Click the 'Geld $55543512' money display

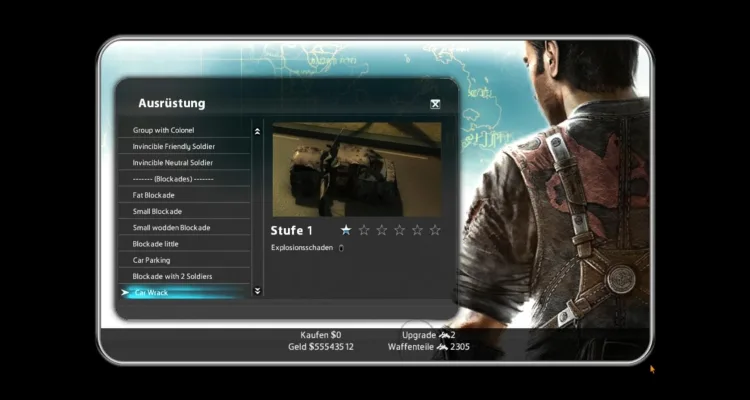click(321, 346)
